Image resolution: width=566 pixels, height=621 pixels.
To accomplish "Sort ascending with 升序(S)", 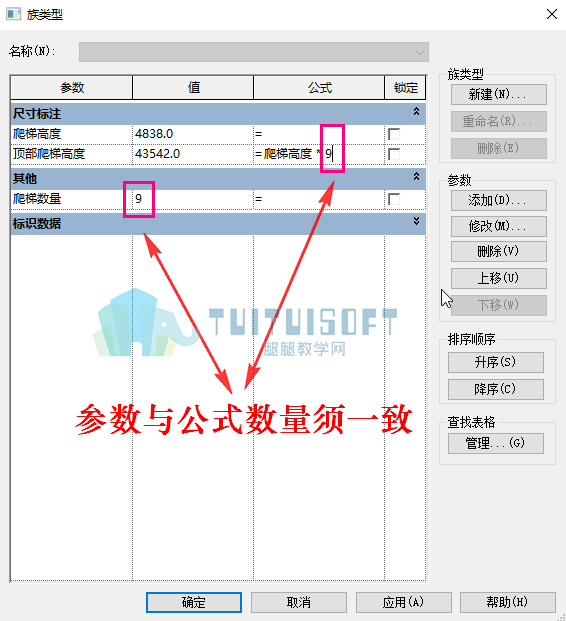I will [496, 362].
